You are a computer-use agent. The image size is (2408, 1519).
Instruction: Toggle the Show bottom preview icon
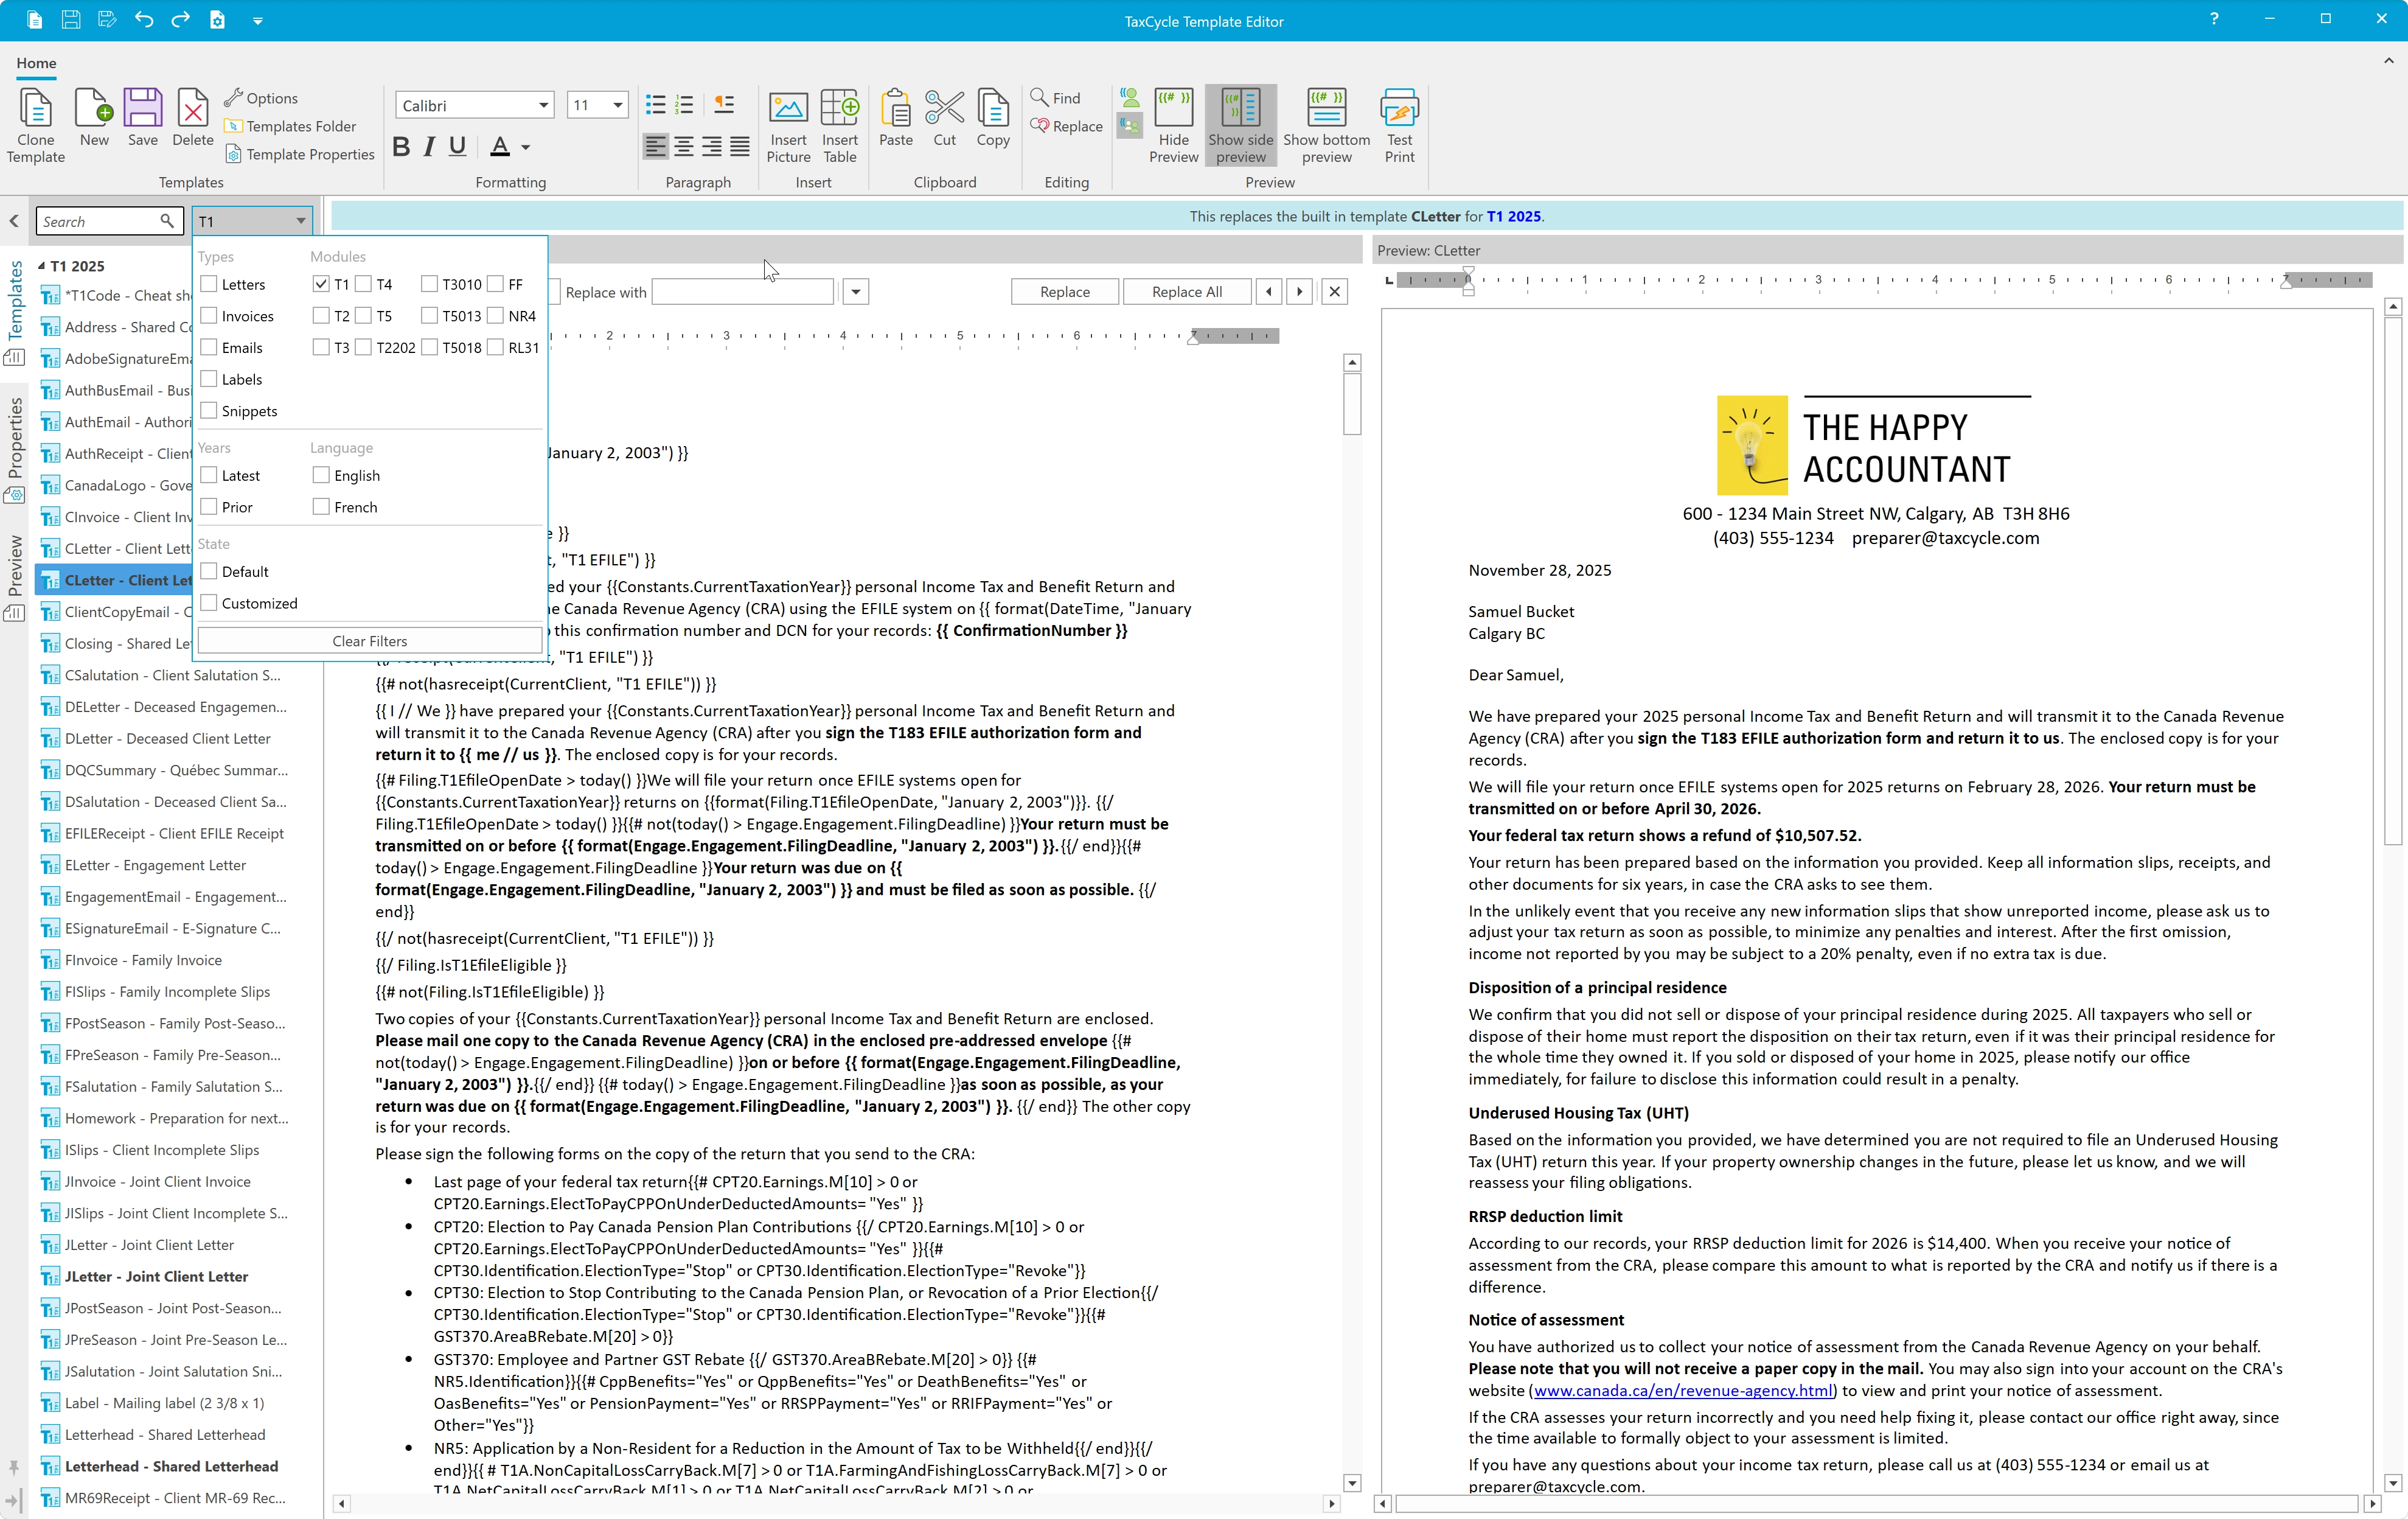[1326, 125]
